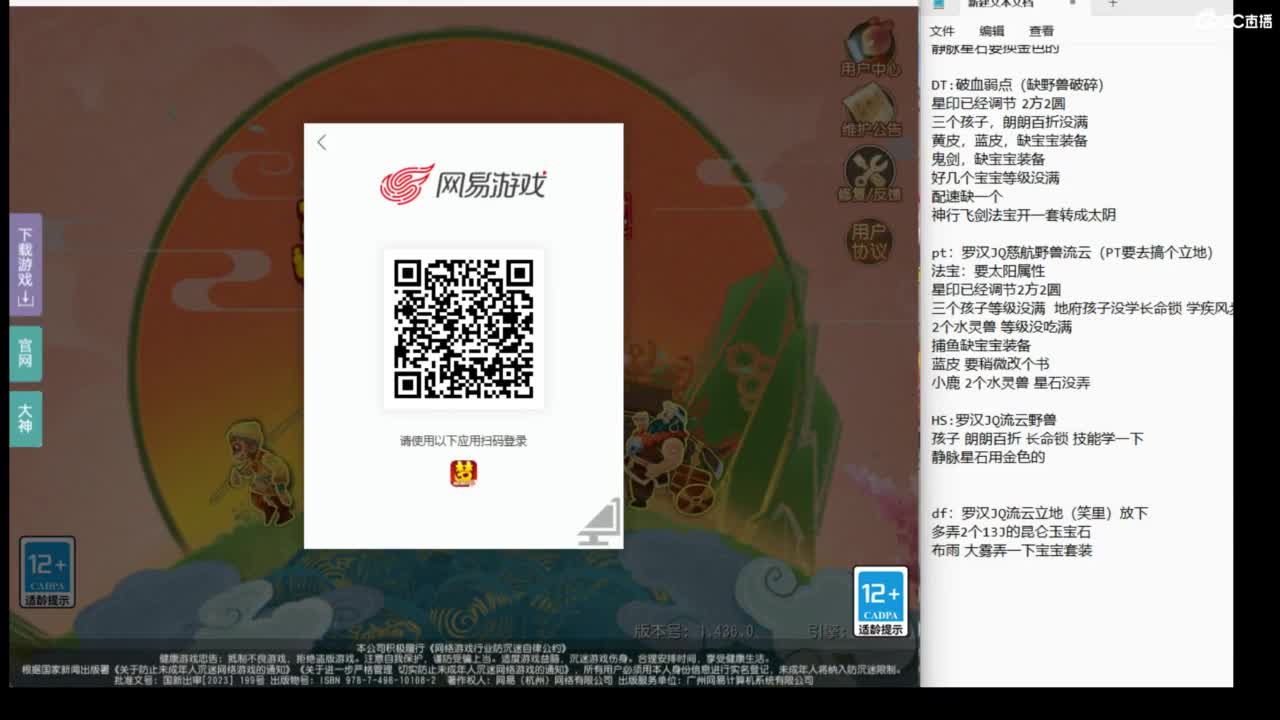Open 维护公告 announcement icon

click(869, 110)
